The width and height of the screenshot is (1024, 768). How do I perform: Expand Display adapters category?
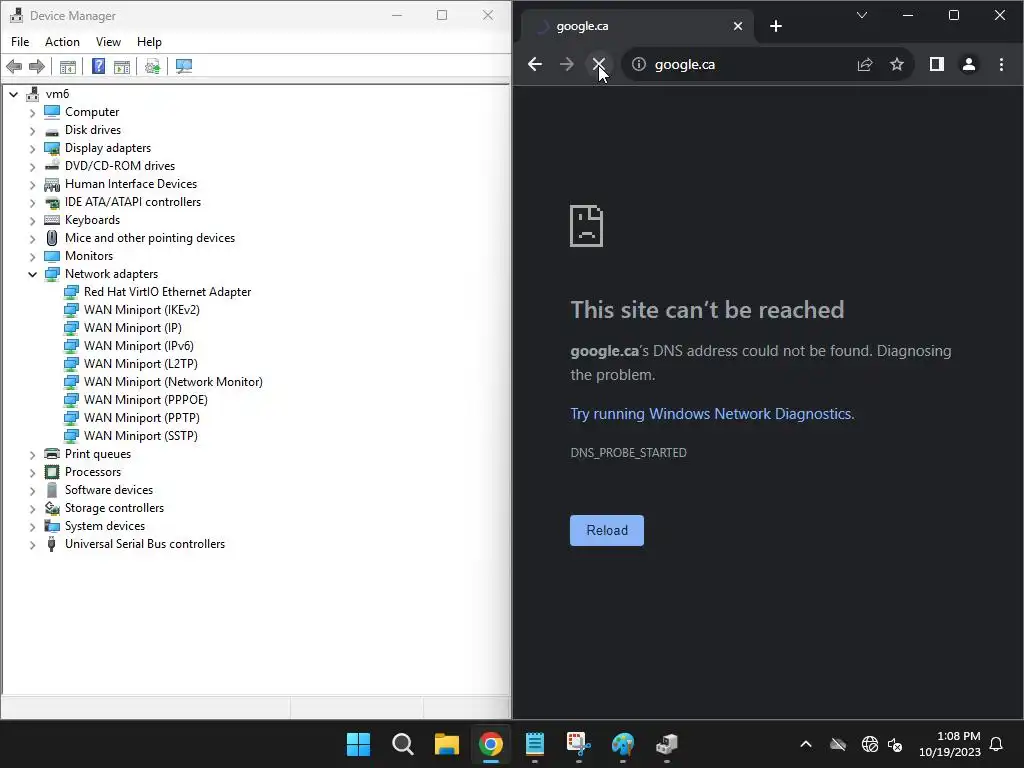pos(32,148)
